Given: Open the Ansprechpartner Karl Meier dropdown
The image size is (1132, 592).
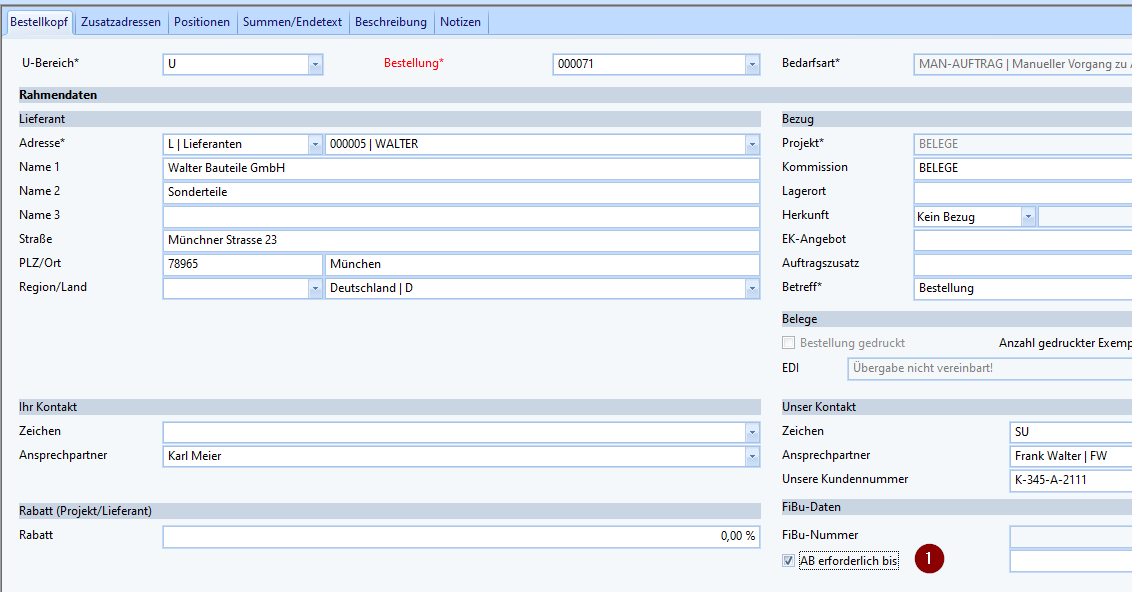Looking at the screenshot, I should (x=752, y=456).
